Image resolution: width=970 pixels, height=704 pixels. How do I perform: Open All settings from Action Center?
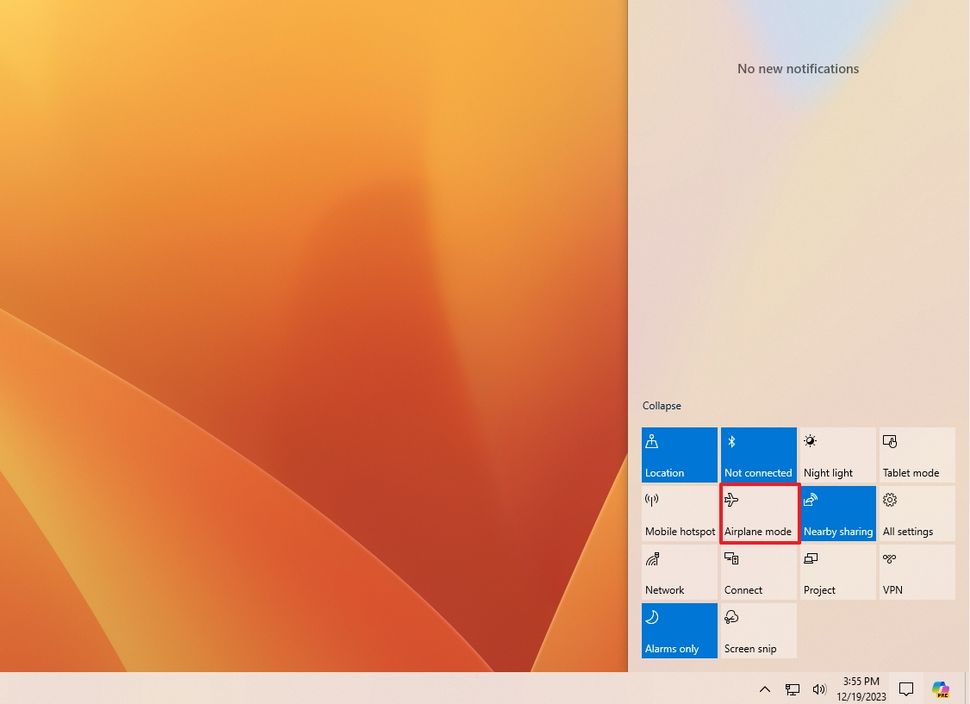point(916,513)
